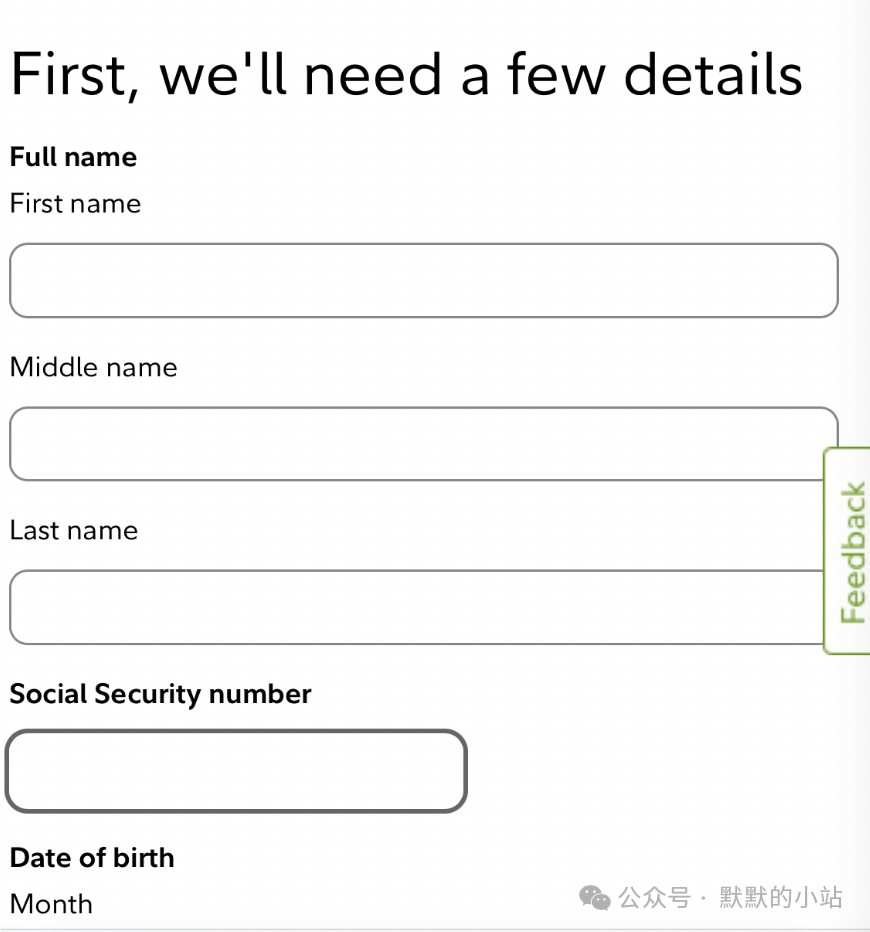Click the word 'few' in the page heading

556,74
